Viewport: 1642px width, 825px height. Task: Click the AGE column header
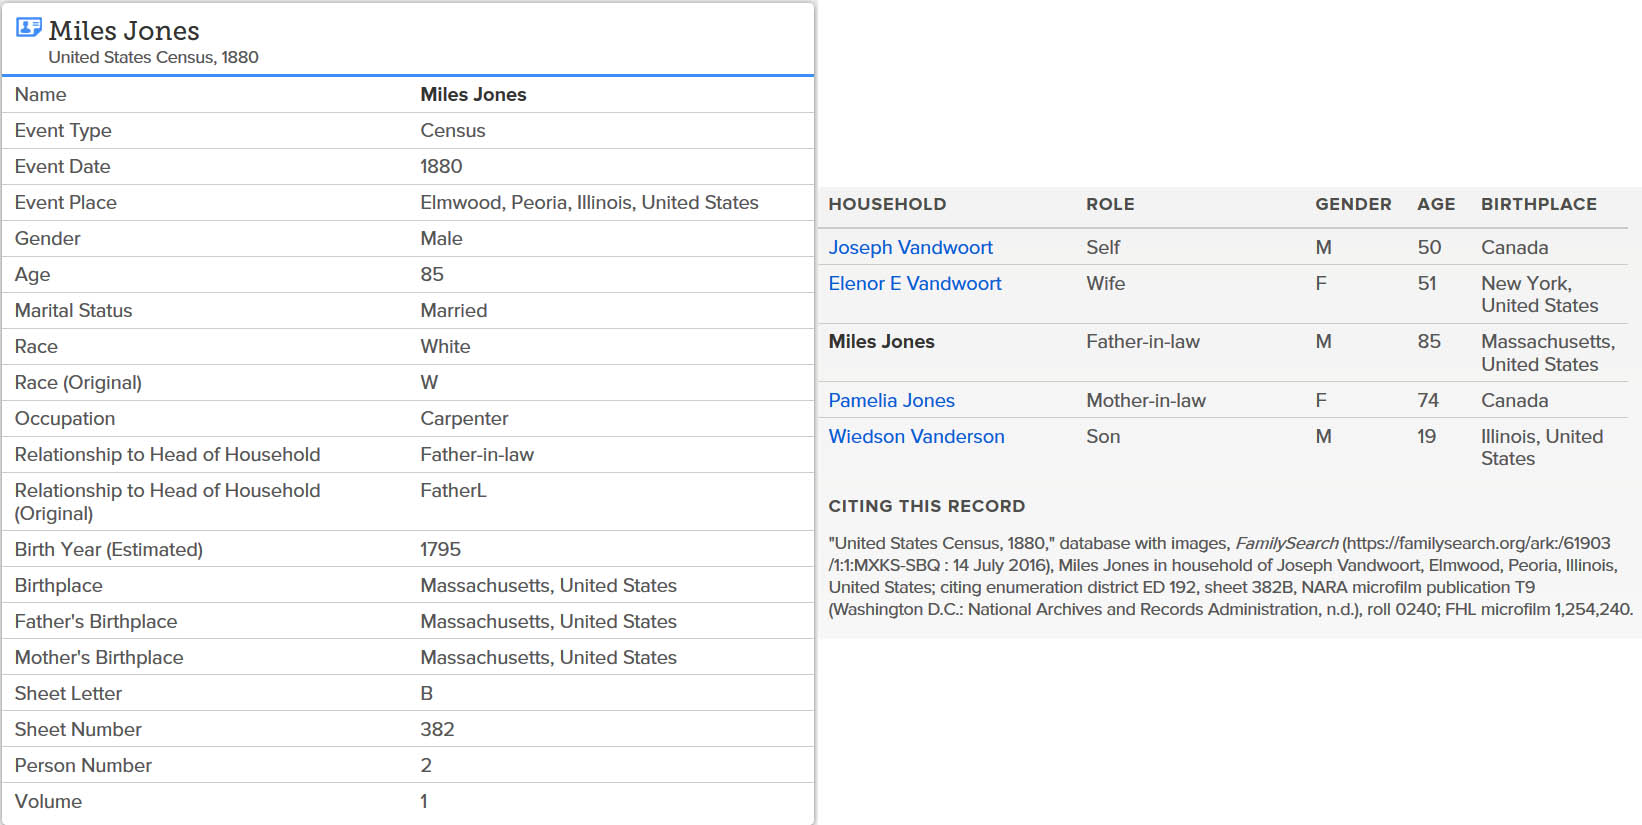coord(1436,204)
